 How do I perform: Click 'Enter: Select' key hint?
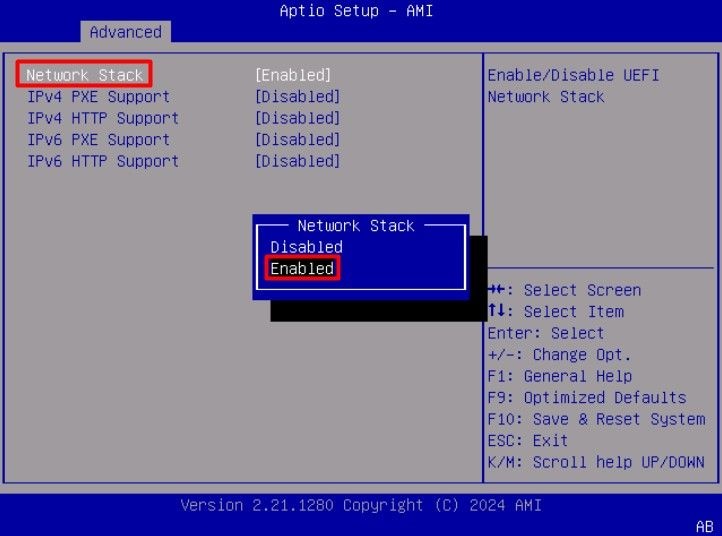[x=546, y=333]
